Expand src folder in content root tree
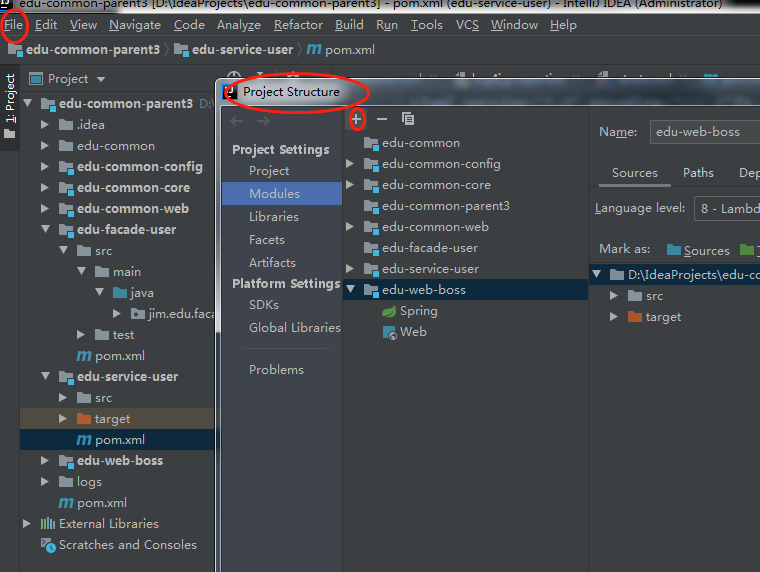 (x=614, y=296)
